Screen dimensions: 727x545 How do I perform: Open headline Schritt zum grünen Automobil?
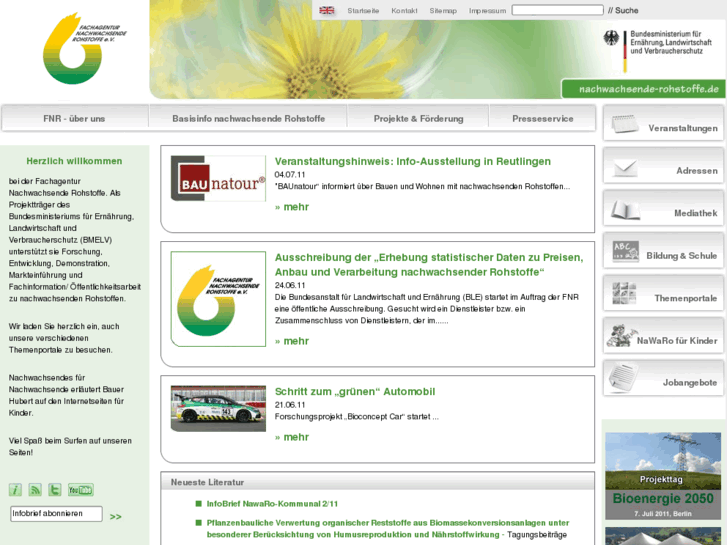point(355,391)
